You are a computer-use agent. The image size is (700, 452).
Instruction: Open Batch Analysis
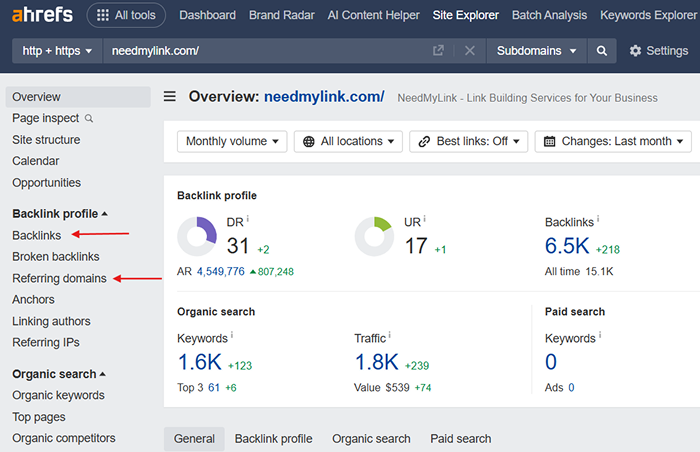pos(549,15)
